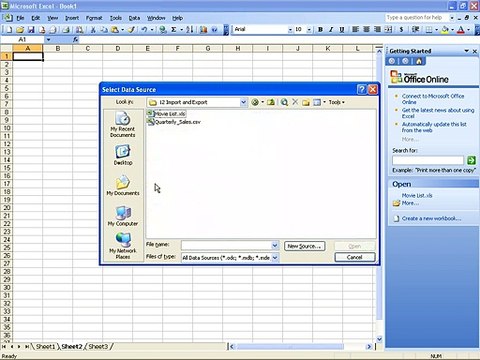Click the Cancel button
Viewport: 480px width, 360px height.
[355, 257]
